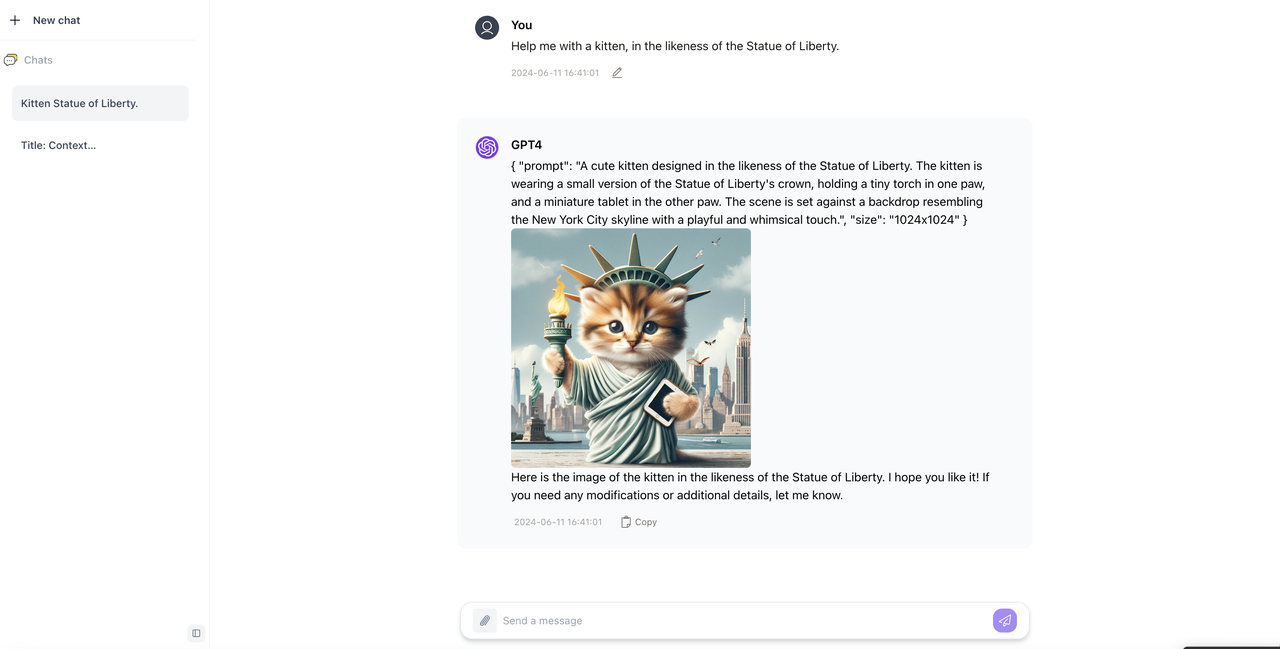
Task: Collapse the sidebar with the panel toggle
Action: pyautogui.click(x=196, y=633)
